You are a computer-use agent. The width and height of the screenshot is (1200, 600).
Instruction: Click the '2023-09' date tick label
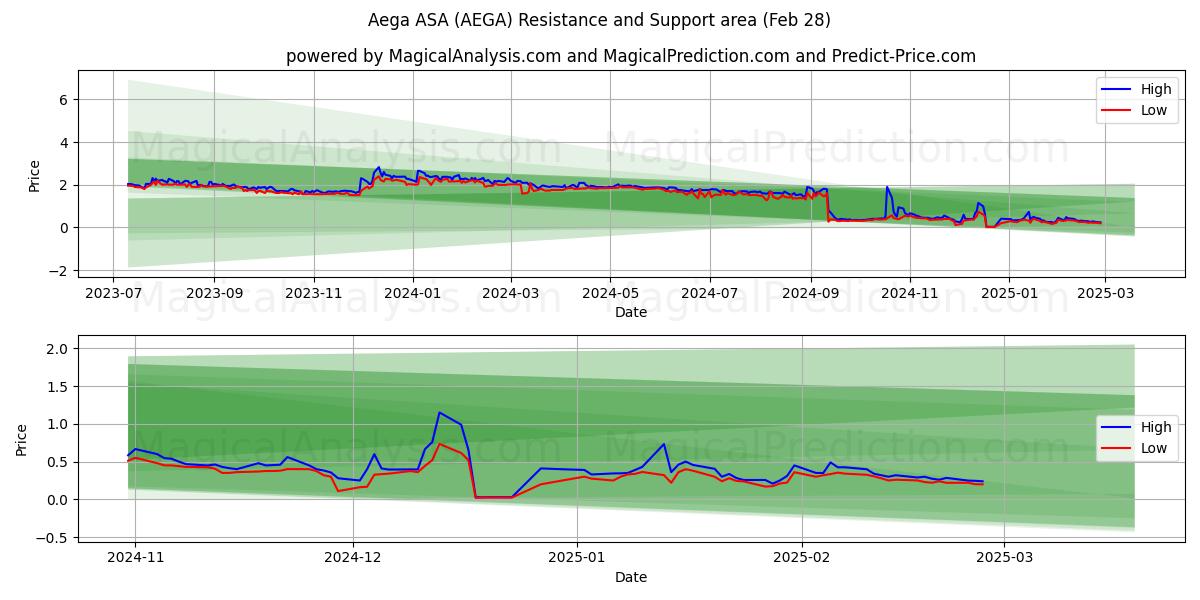coord(214,294)
